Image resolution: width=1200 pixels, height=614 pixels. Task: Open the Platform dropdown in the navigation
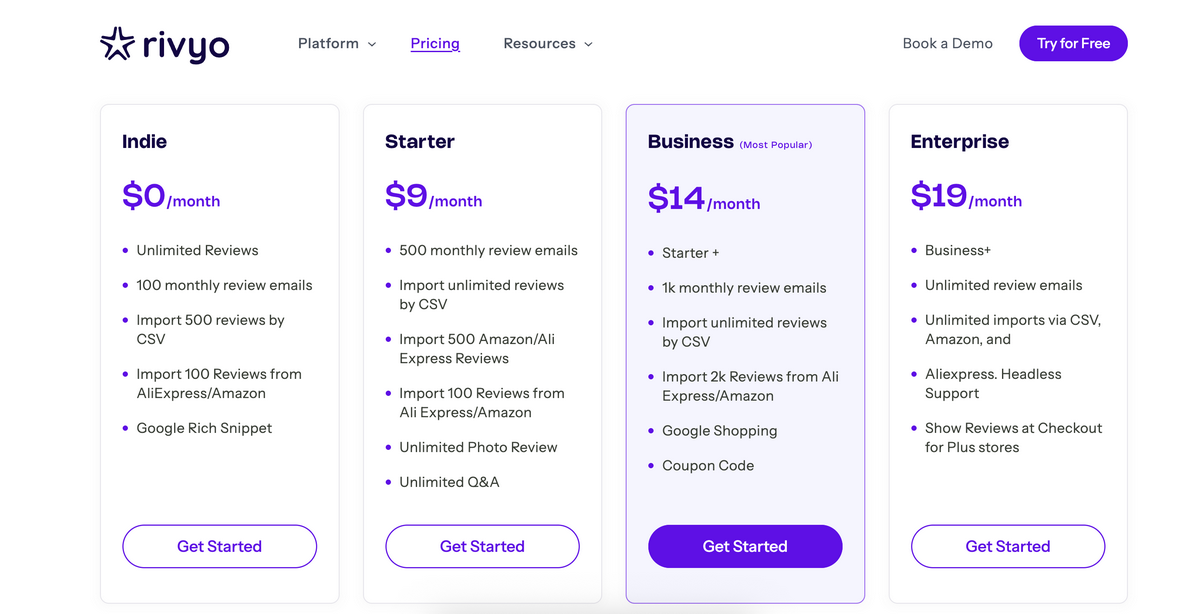tap(328, 43)
